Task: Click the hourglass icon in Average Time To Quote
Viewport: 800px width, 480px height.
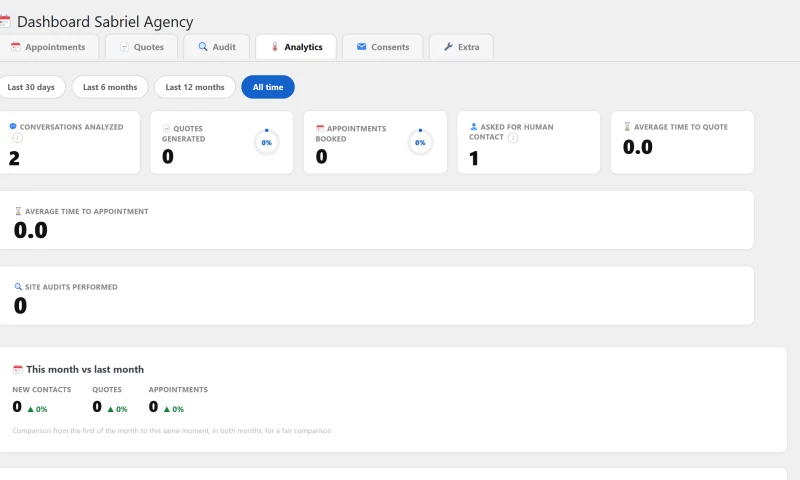Action: pos(627,126)
